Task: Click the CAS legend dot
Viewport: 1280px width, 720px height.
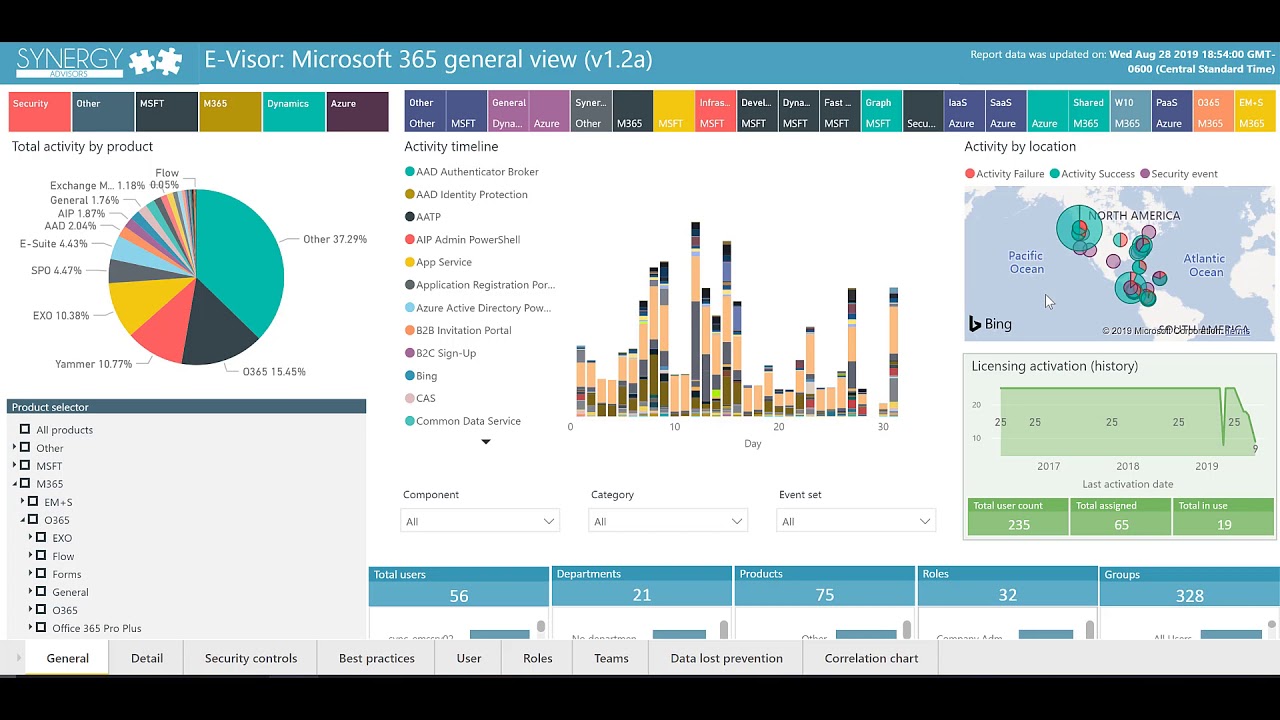Action: (x=410, y=398)
